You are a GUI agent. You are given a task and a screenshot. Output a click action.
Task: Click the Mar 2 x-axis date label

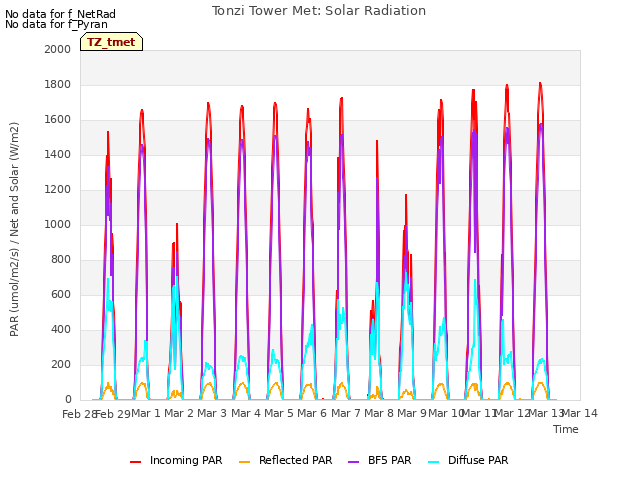point(179,413)
